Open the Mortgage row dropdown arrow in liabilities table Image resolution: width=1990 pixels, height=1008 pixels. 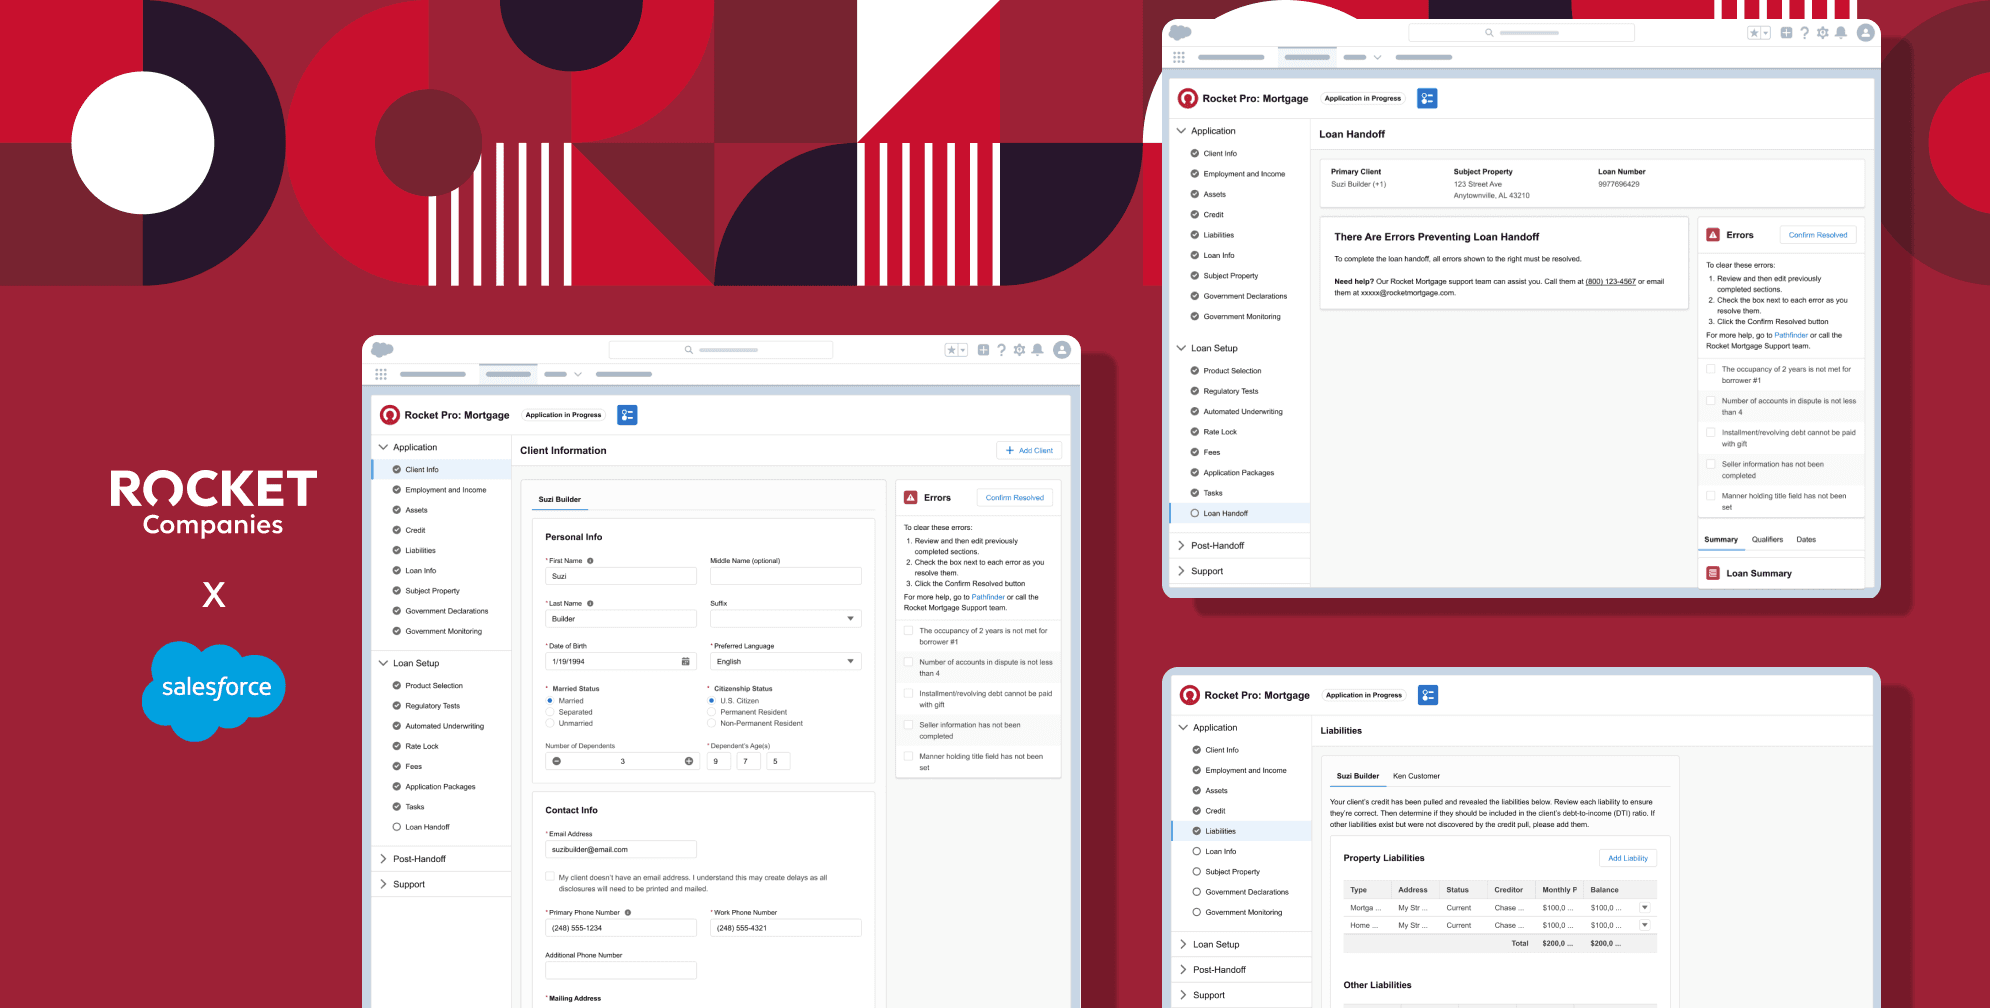pyautogui.click(x=1644, y=908)
